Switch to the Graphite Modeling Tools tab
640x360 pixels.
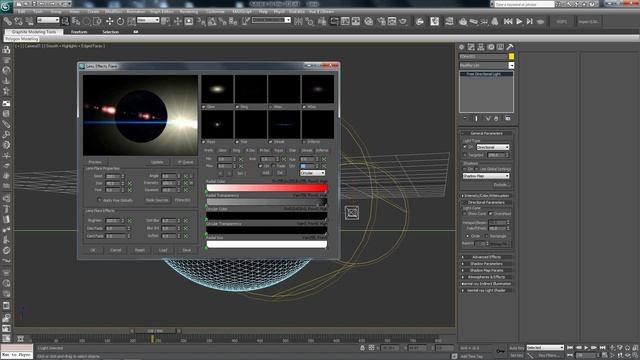click(34, 32)
